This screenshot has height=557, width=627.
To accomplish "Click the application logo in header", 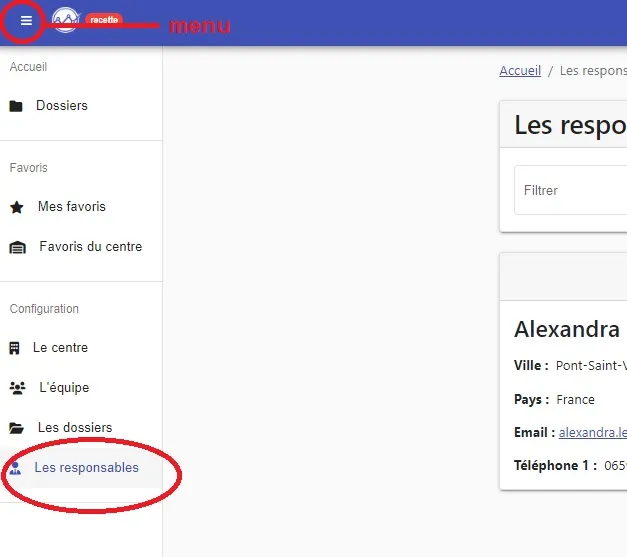I will [x=66, y=20].
